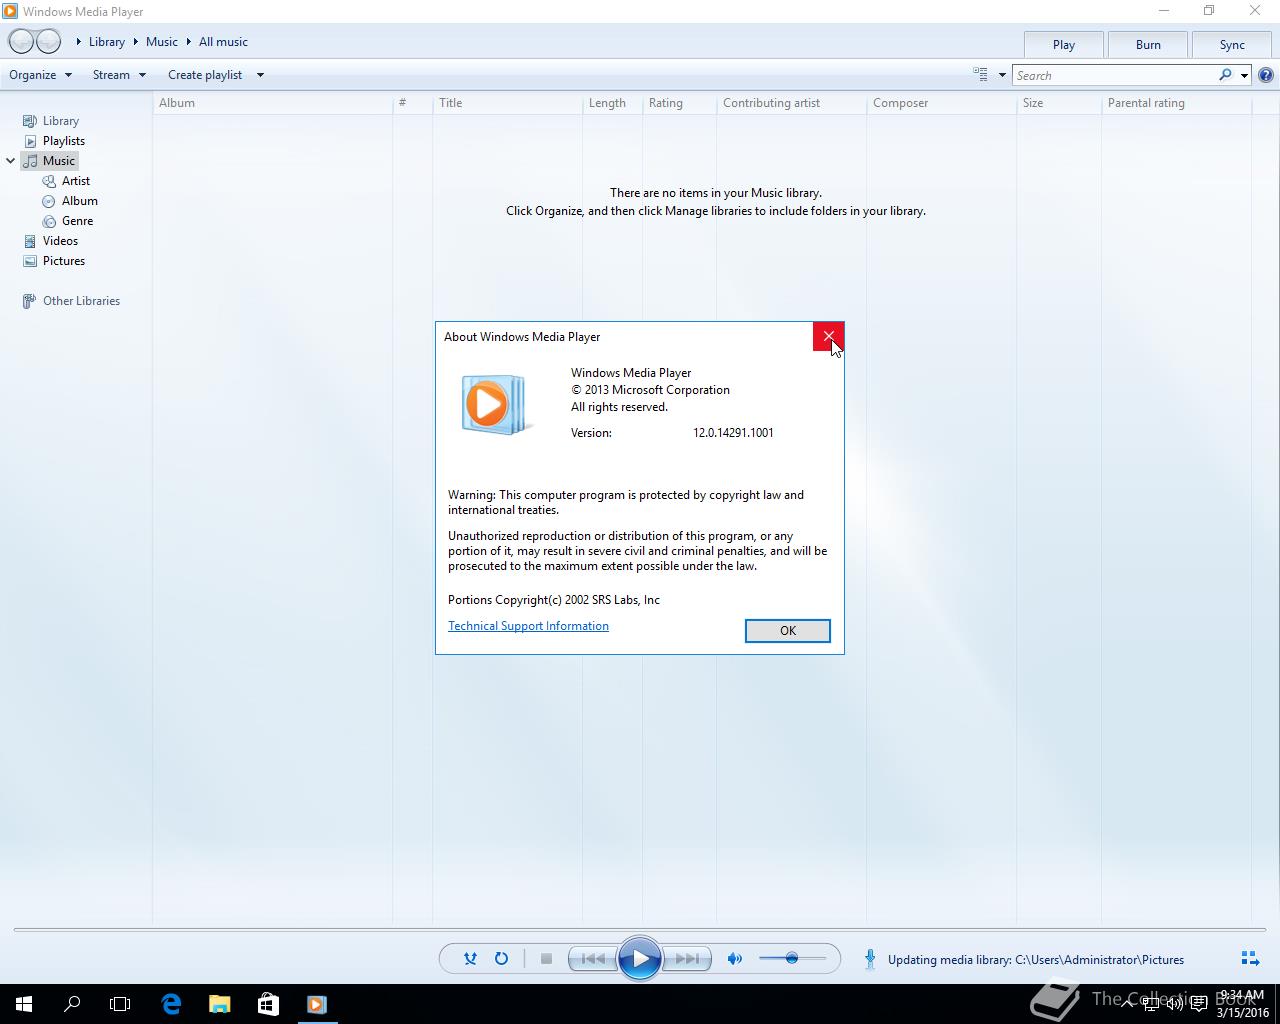
Task: Click the Search input field
Action: point(1114,75)
